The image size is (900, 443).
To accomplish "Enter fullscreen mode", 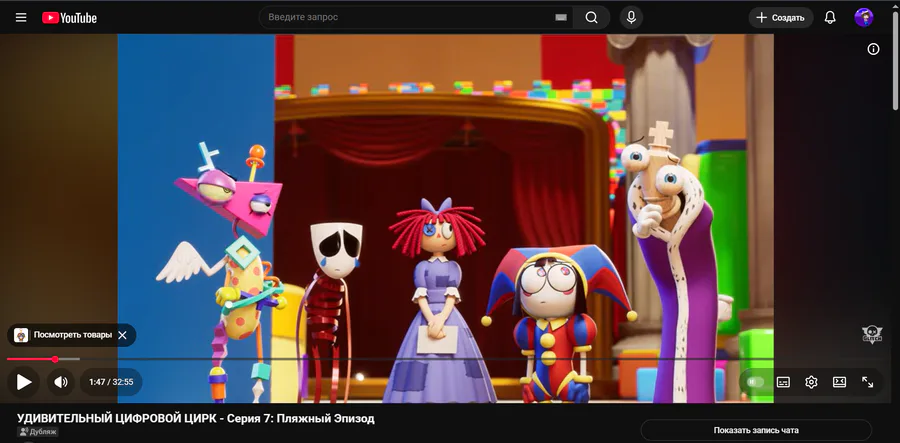I will [867, 382].
